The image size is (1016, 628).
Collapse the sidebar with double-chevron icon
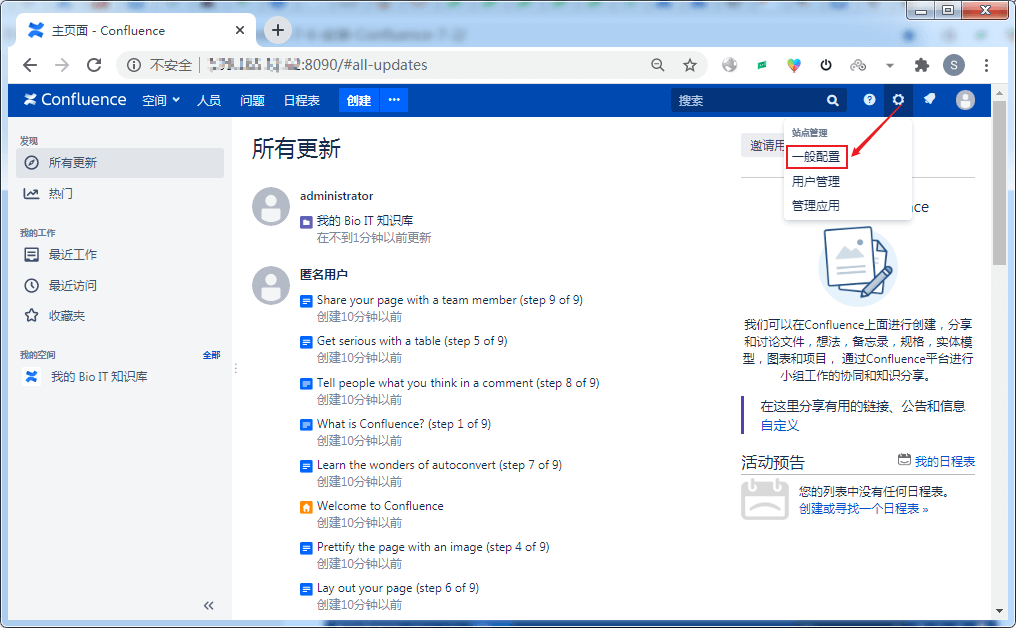[209, 605]
